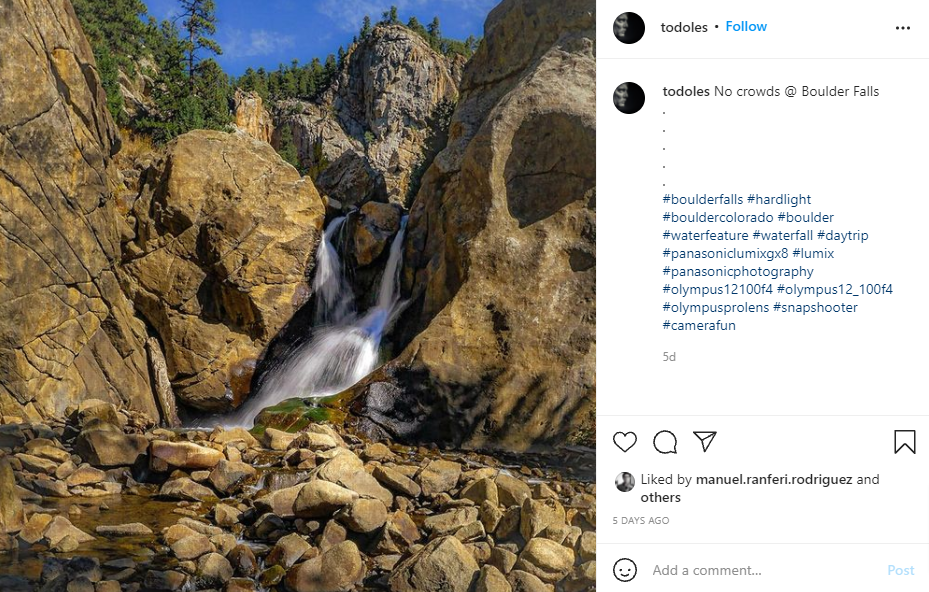Click the liker's small profile avatar
The height and width of the screenshot is (592, 929).
[625, 481]
